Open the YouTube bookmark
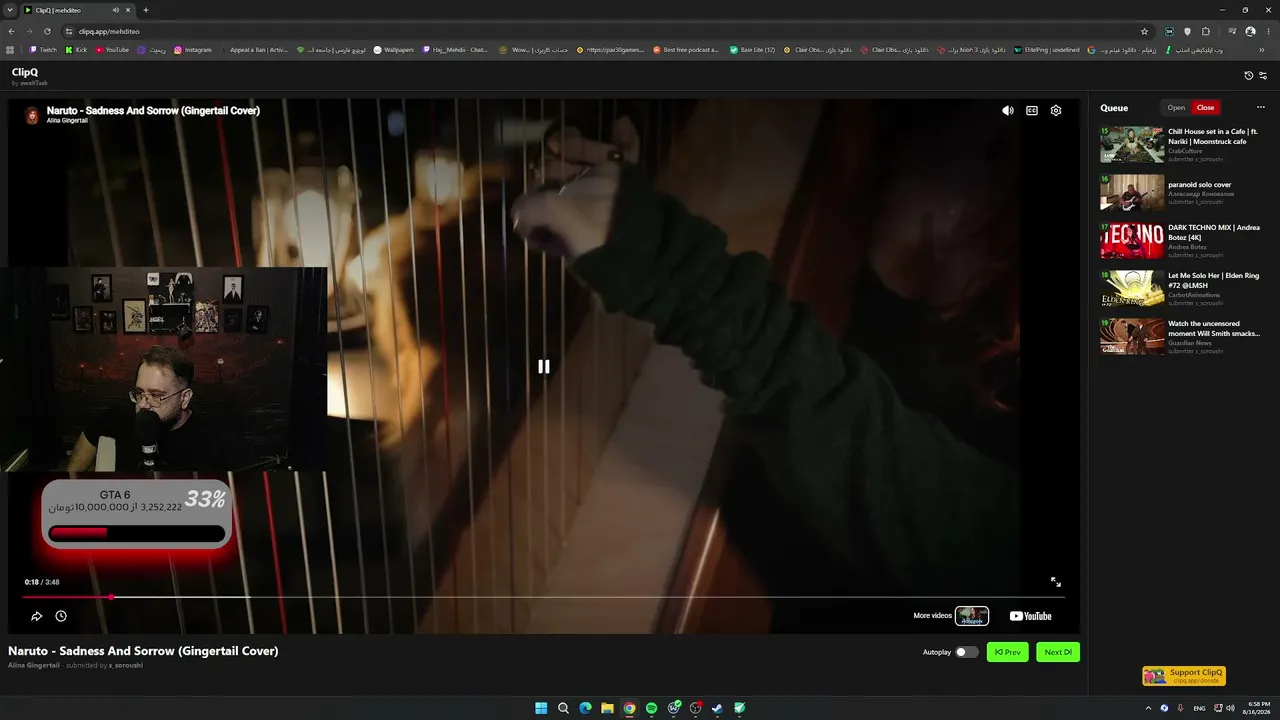Viewport: 1280px width, 720px height. (112, 50)
